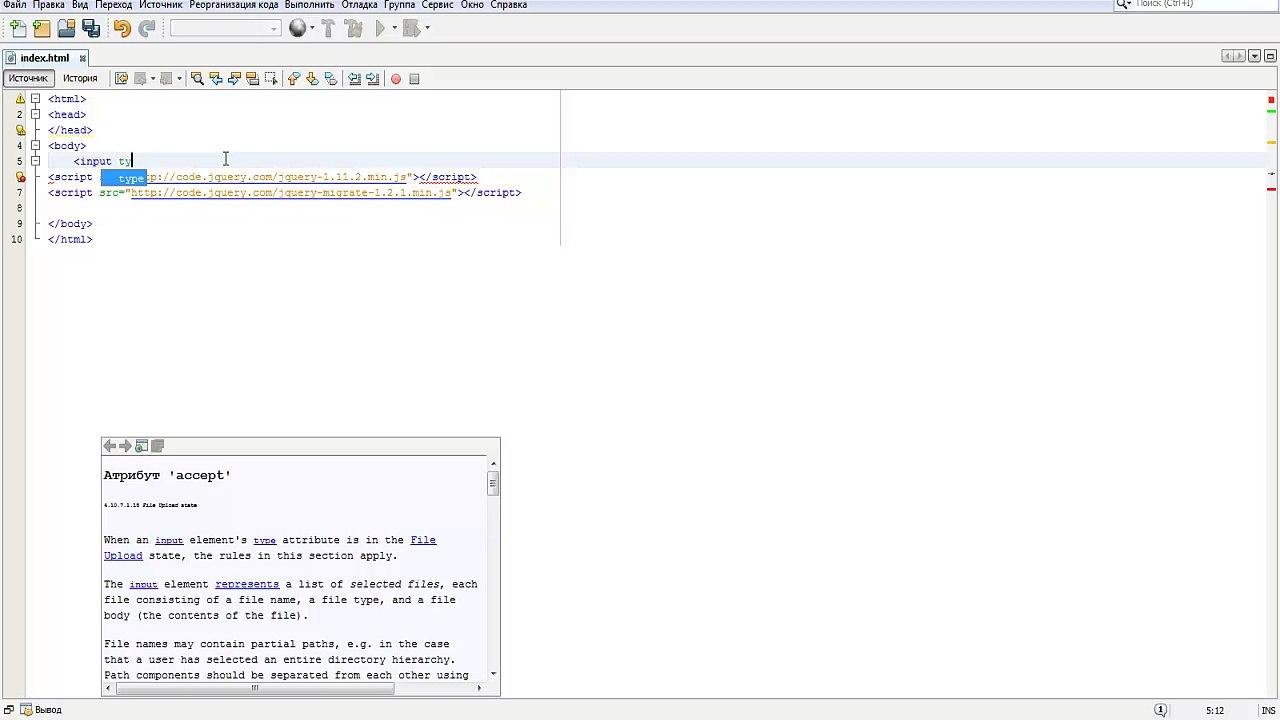The image size is (1280, 720).
Task: Click the search field at top right
Action: click(x=1195, y=4)
